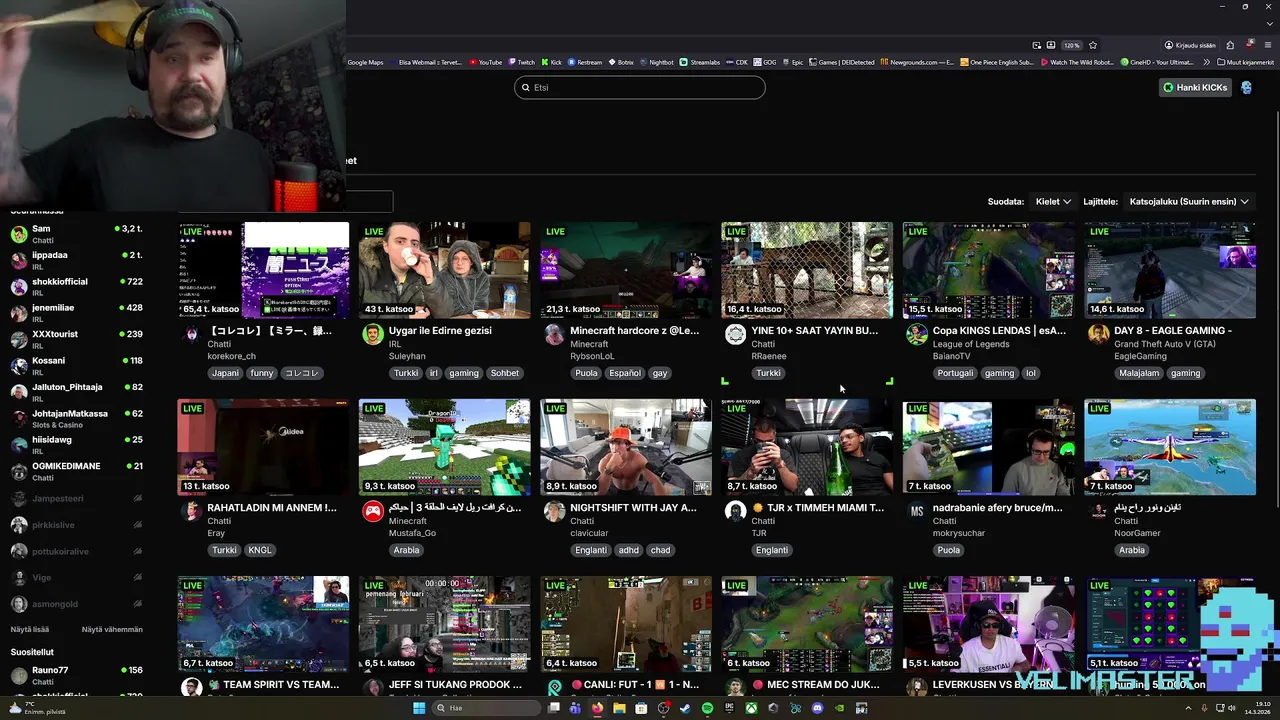Open Discord from the taskbar

(x=817, y=708)
